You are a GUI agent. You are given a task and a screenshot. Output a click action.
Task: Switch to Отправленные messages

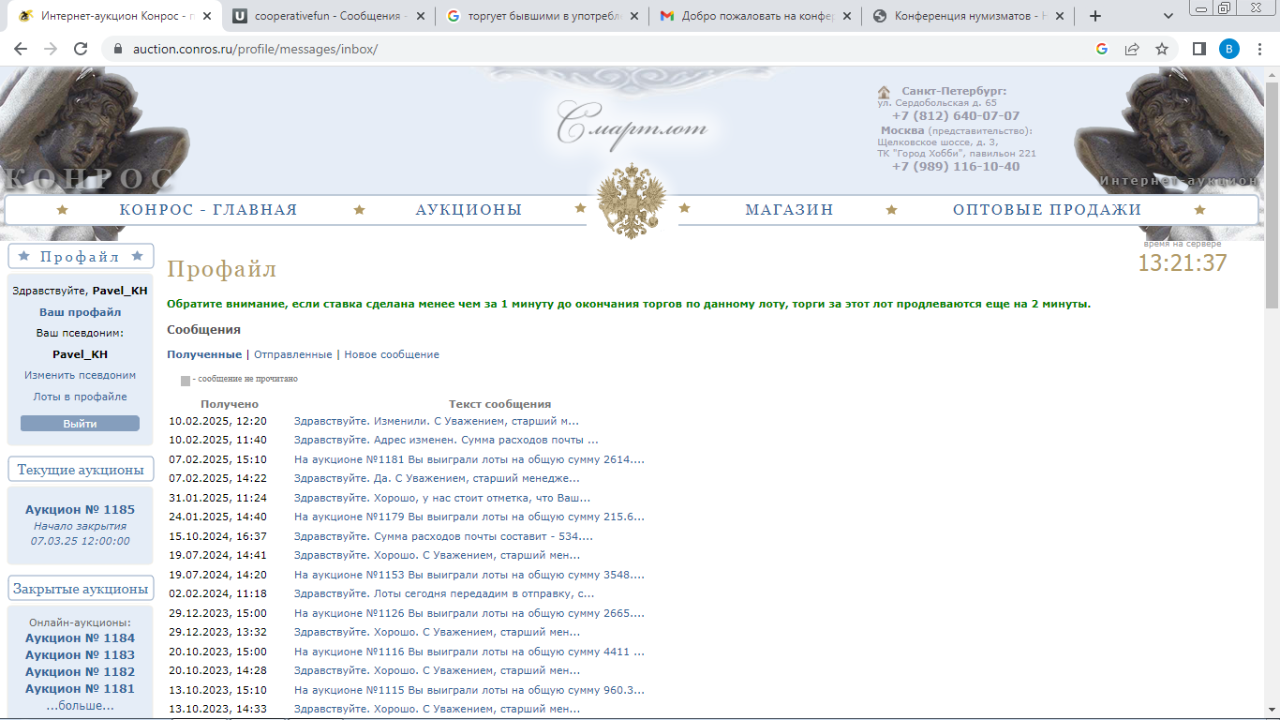point(293,354)
